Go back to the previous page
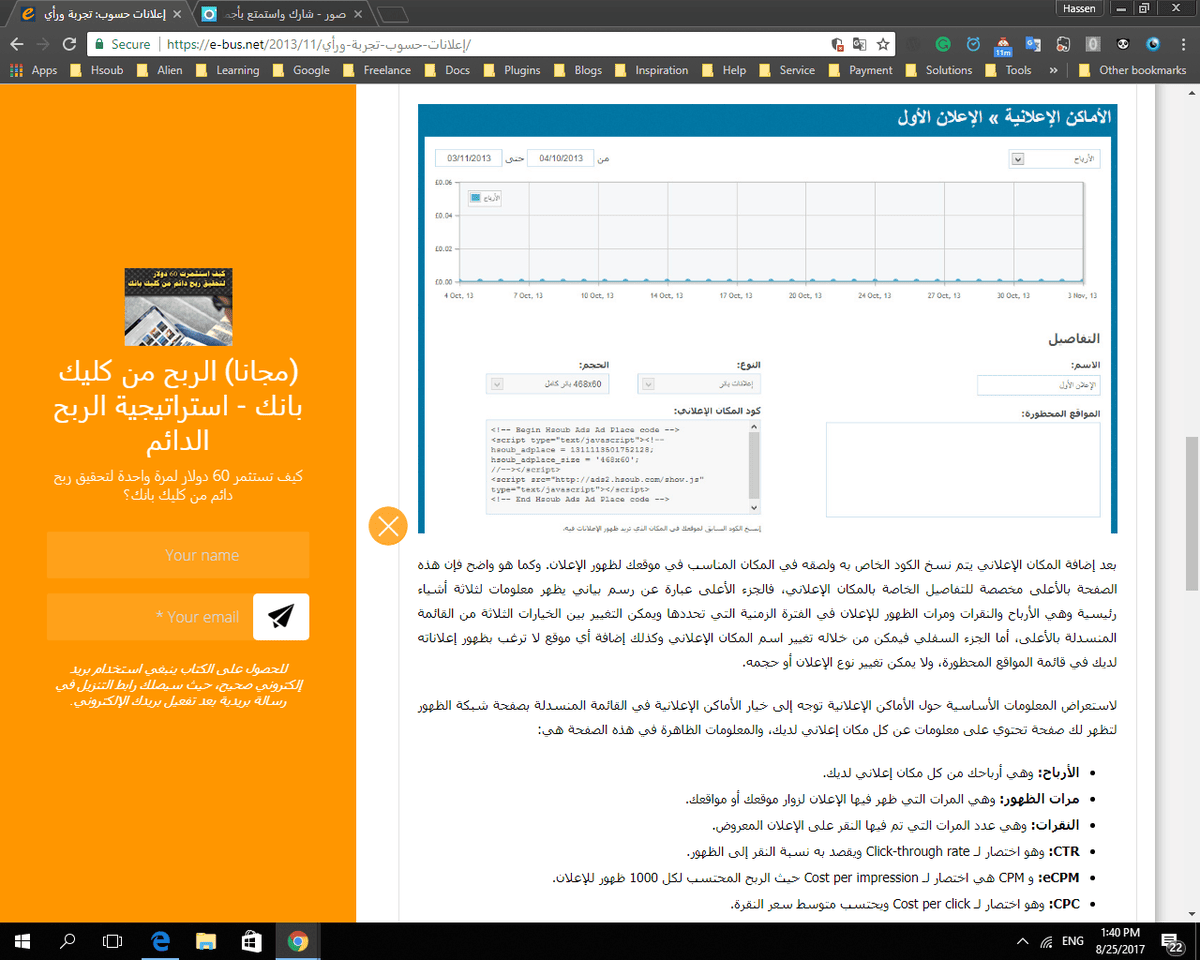The height and width of the screenshot is (960, 1200). coord(16,44)
